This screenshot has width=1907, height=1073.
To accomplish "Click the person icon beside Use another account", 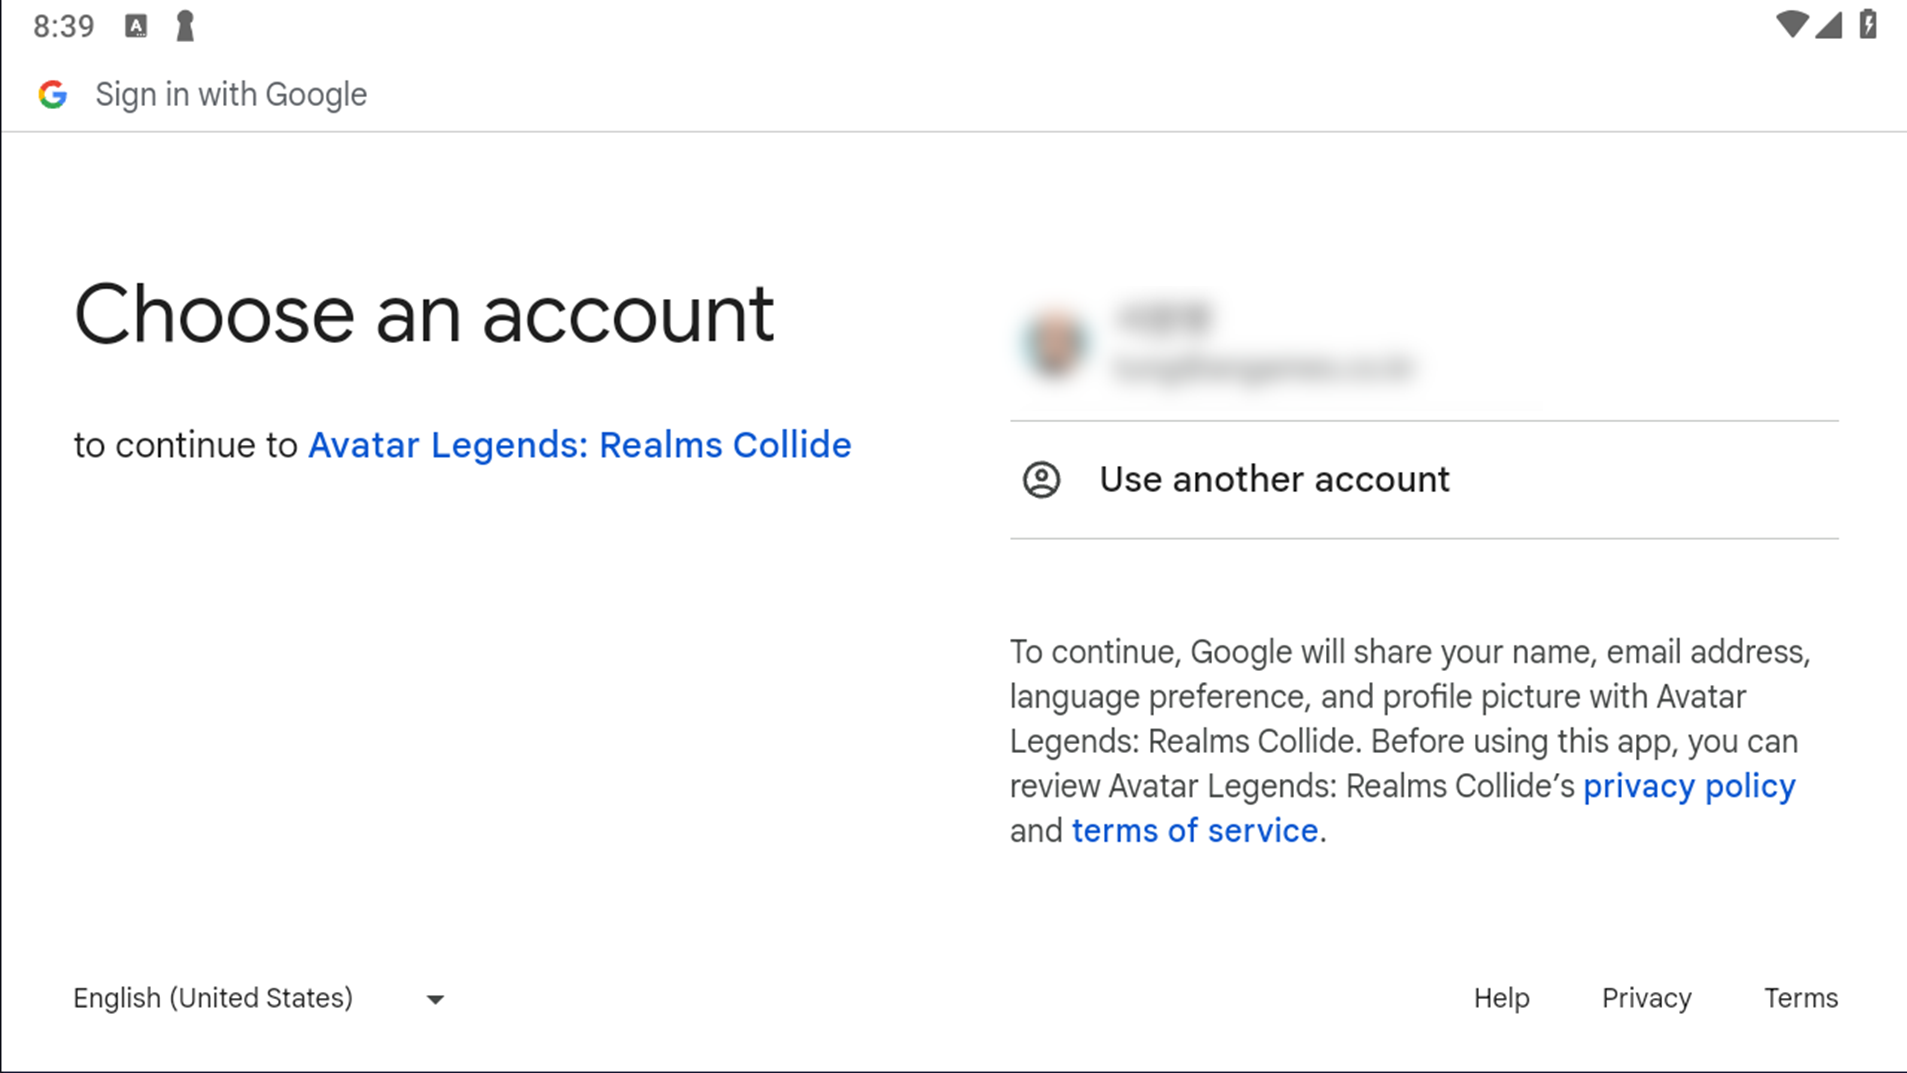I will coord(1041,480).
